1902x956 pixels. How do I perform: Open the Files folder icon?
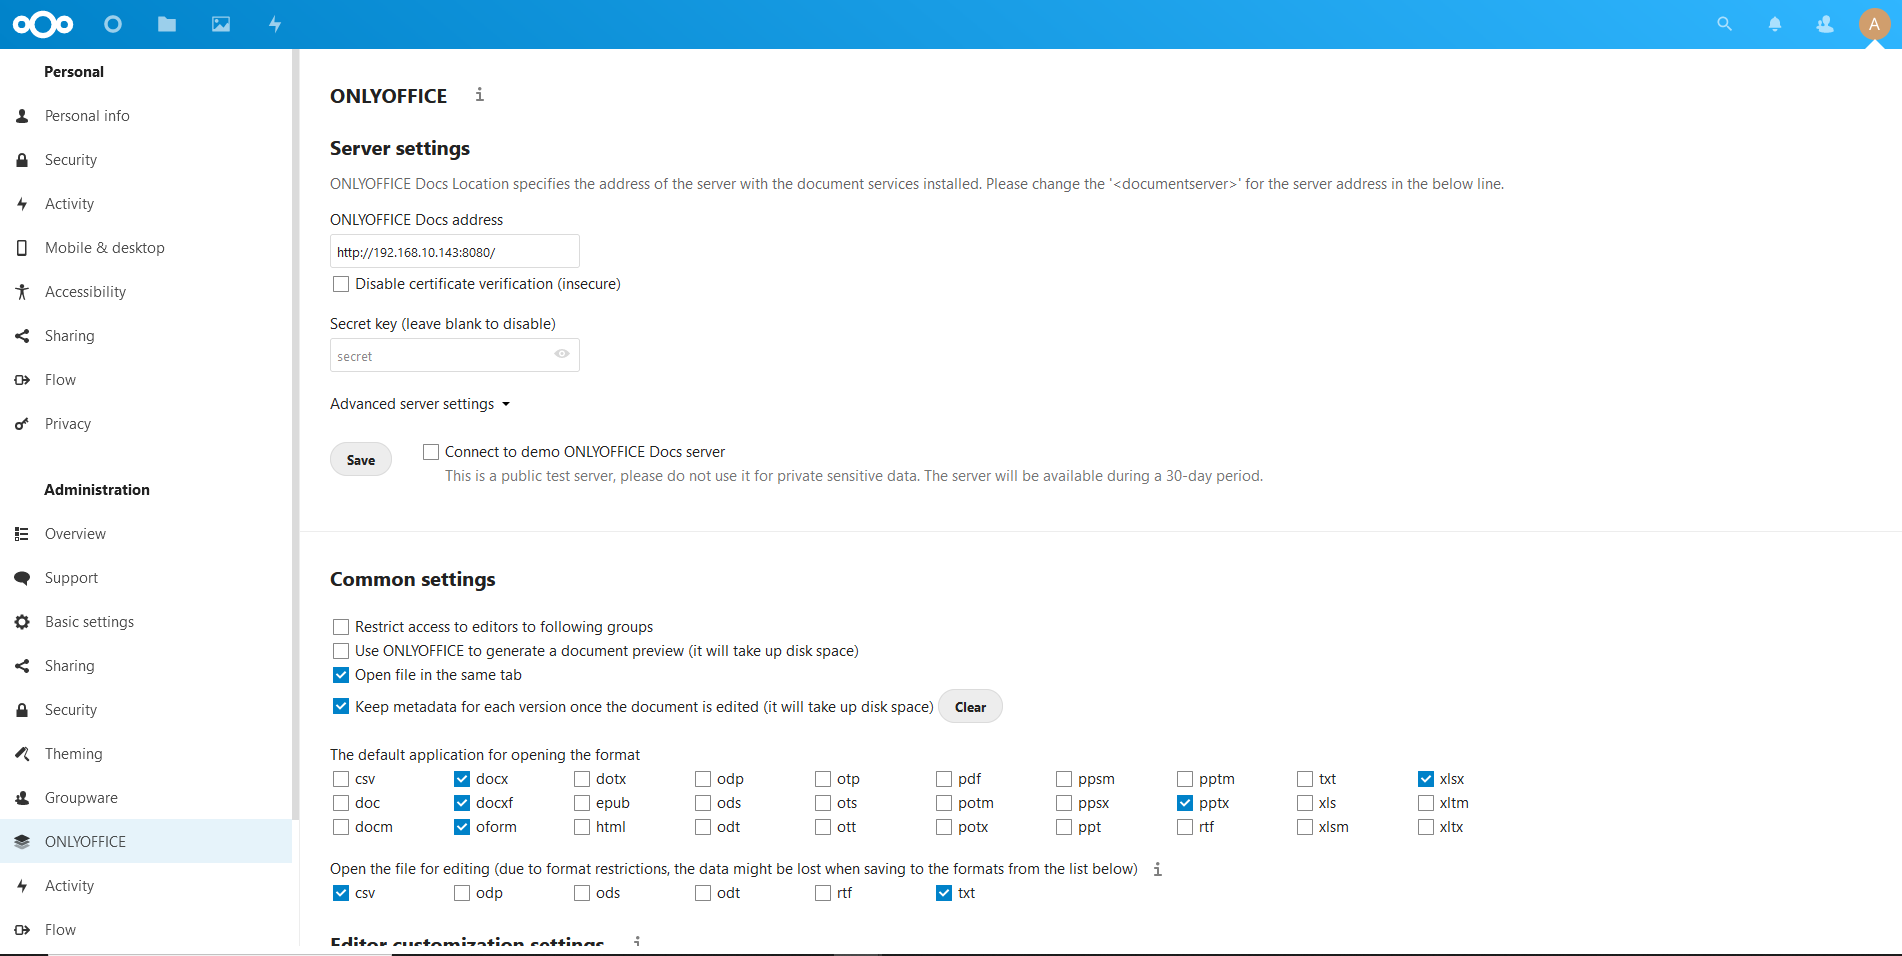point(167,24)
